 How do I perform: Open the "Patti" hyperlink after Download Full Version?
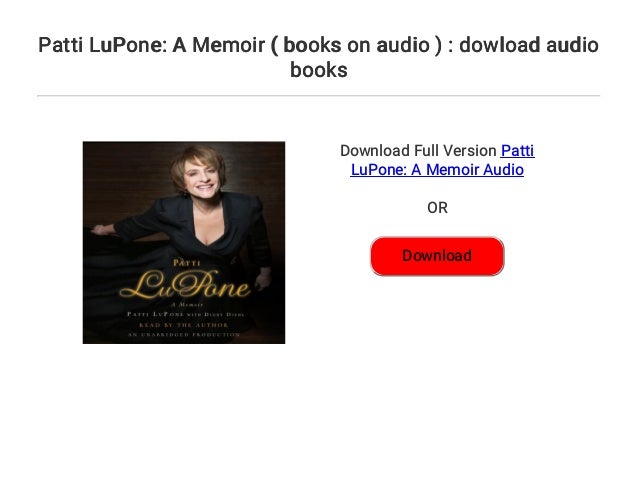[x=518, y=151]
